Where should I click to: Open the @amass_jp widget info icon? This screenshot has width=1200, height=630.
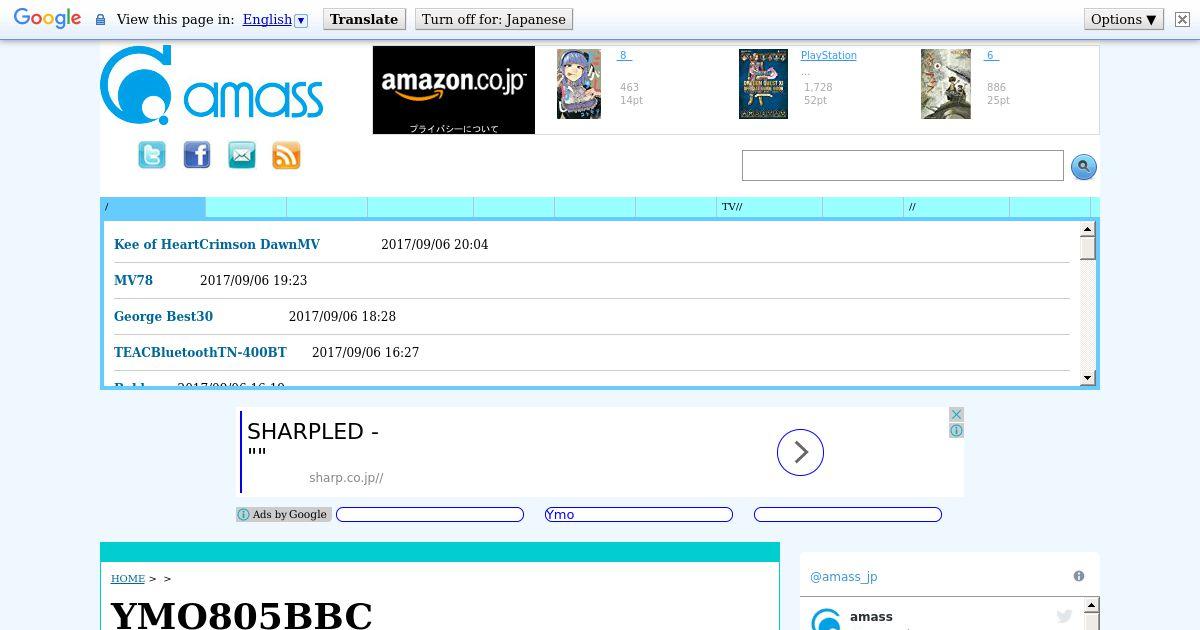(x=1079, y=576)
